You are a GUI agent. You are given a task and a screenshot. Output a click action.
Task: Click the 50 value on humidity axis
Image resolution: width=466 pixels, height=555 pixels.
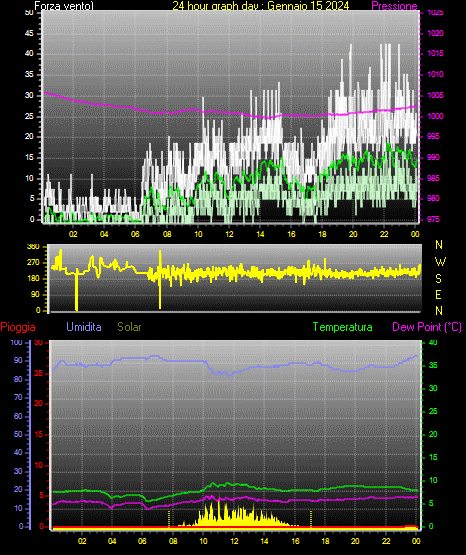coord(18,434)
